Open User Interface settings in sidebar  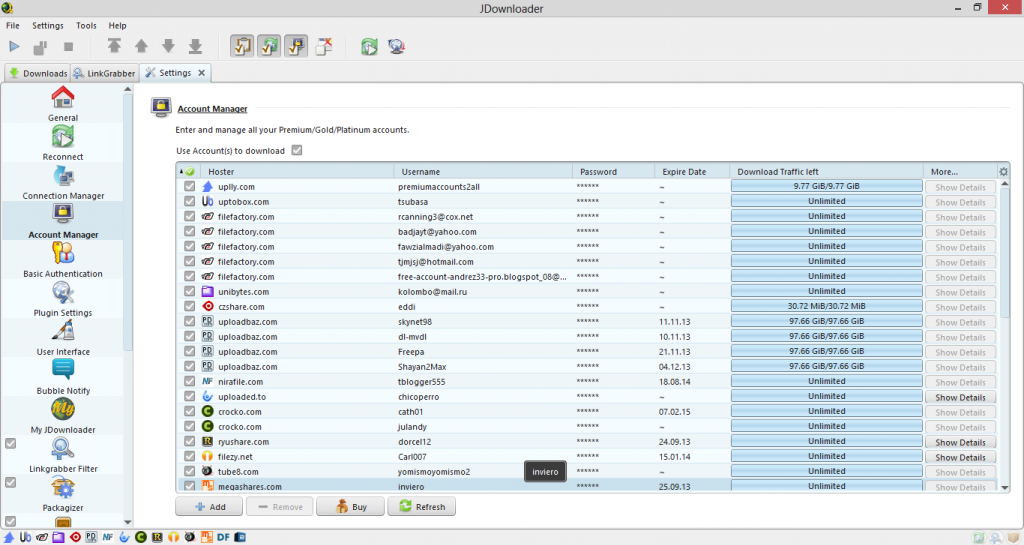(63, 338)
